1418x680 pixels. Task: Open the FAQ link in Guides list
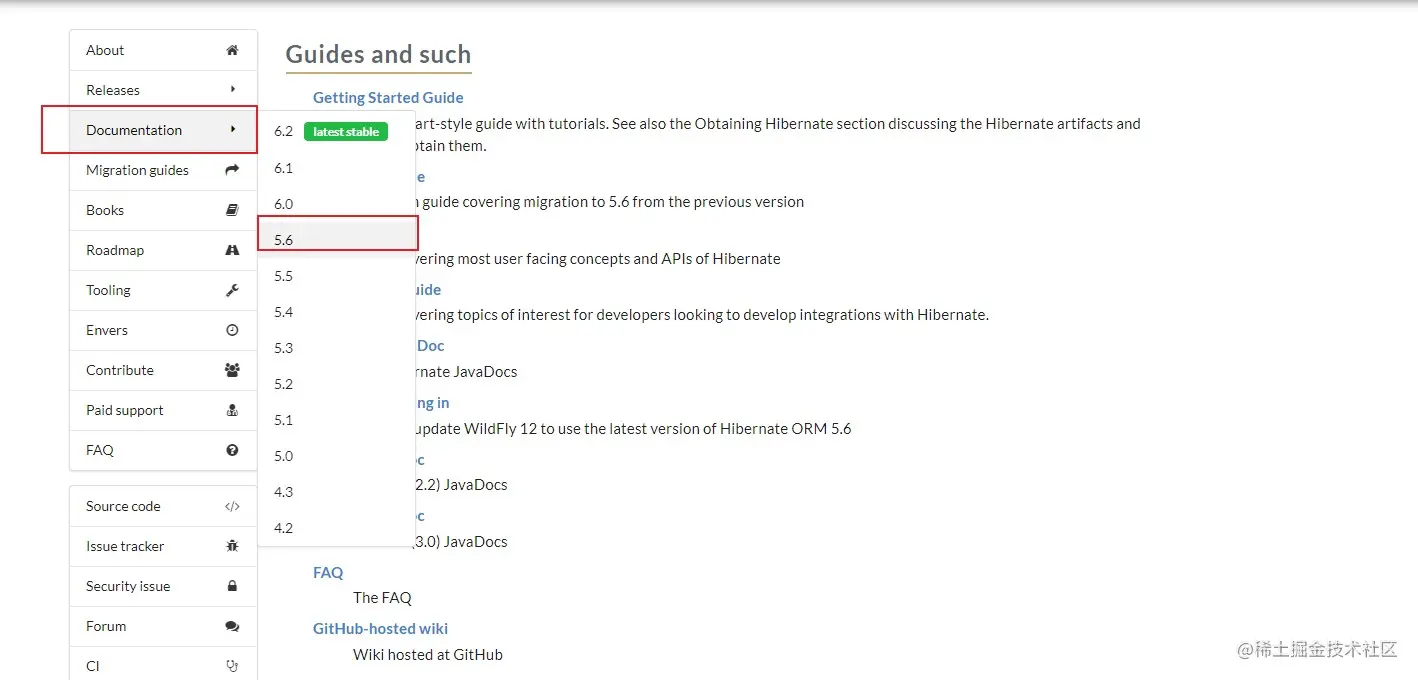click(328, 572)
